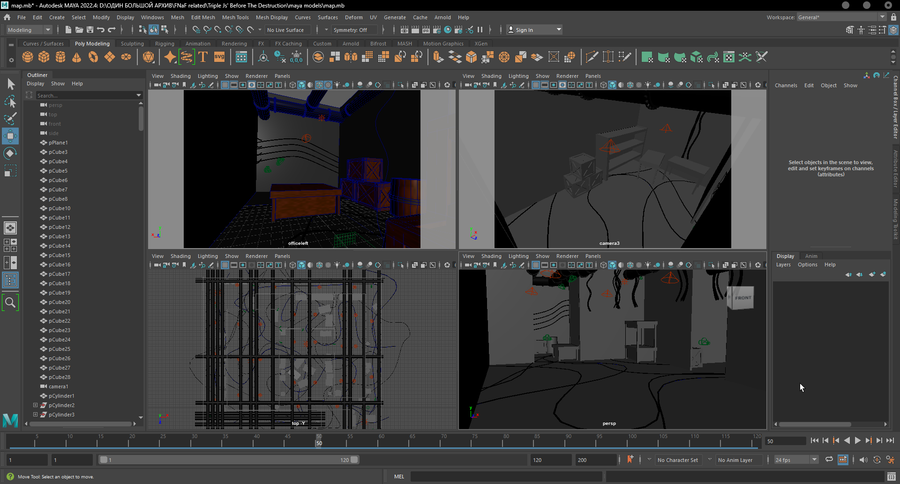Click the play backwards button

click(847, 440)
